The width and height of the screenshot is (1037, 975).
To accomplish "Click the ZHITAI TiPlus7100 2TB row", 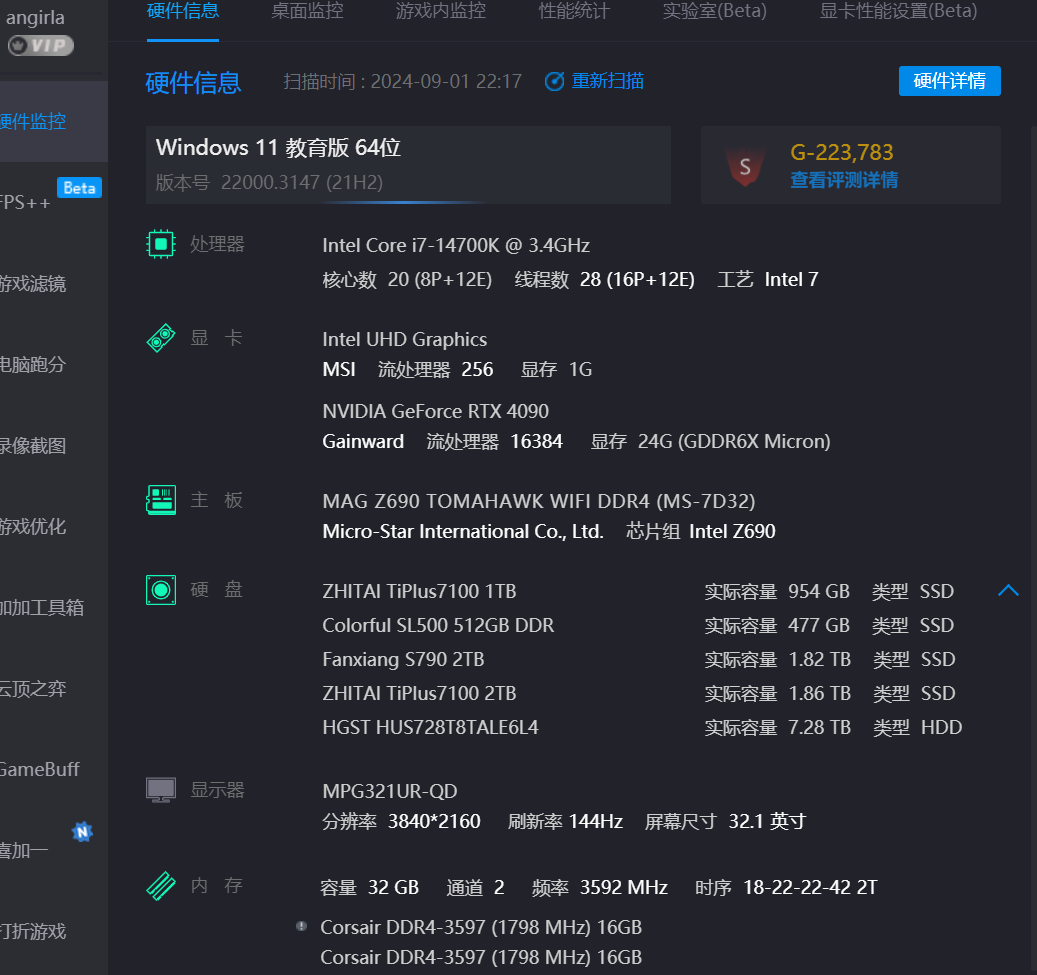I will click(x=638, y=693).
